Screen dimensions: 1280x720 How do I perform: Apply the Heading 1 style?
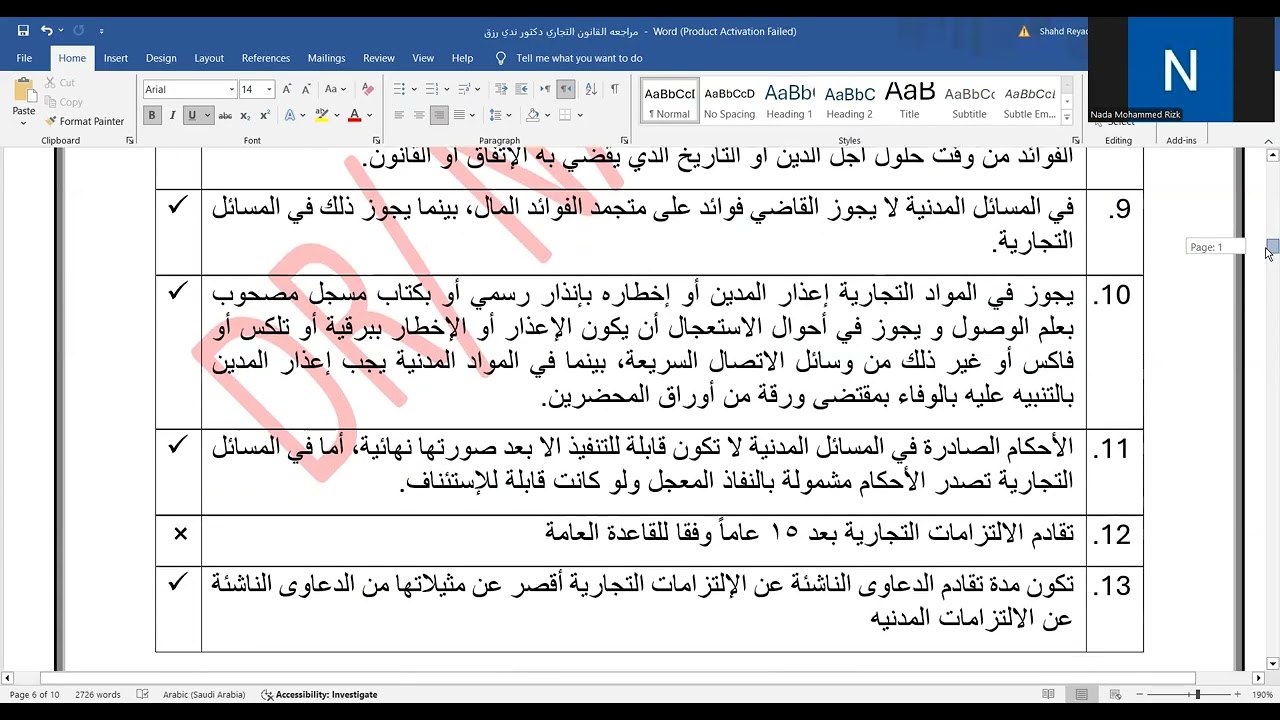tap(790, 102)
